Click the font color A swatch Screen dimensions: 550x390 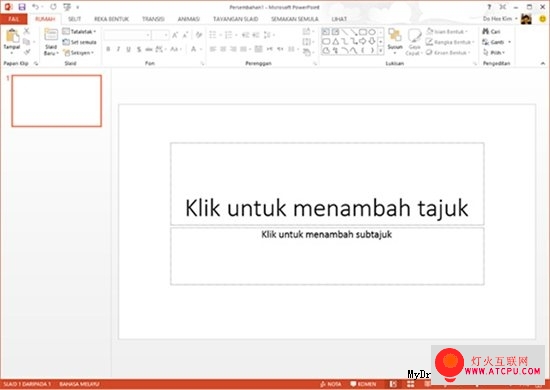(x=193, y=49)
